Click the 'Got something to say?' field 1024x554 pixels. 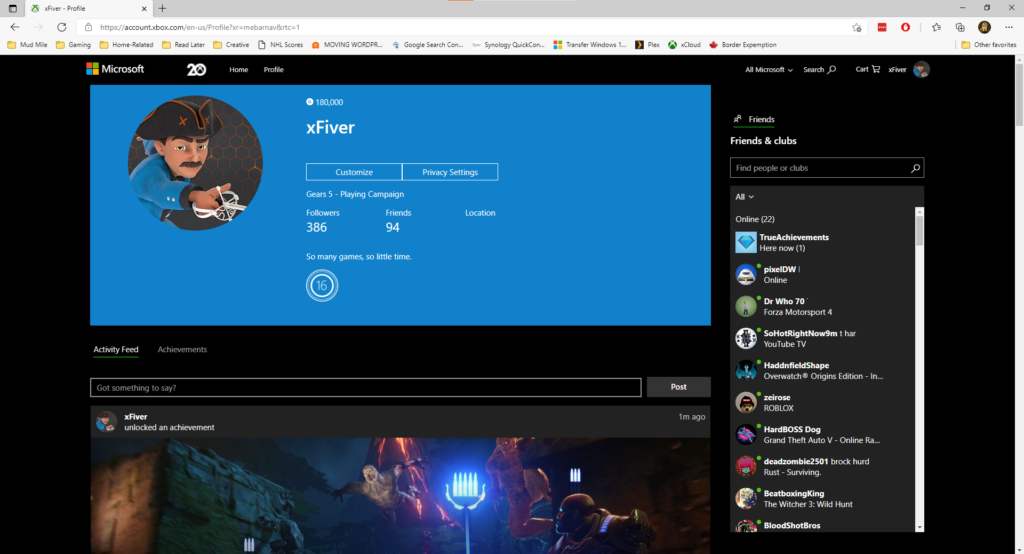pyautogui.click(x=365, y=387)
